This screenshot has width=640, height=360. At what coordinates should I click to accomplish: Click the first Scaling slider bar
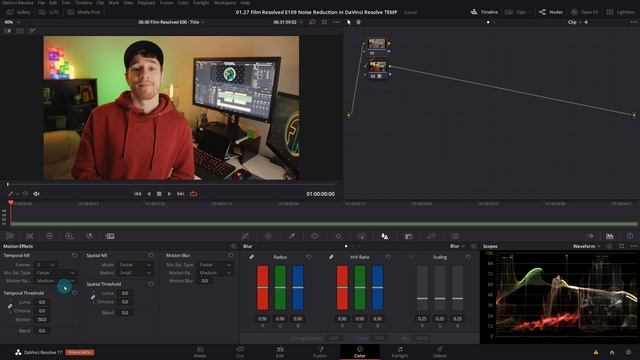click(x=422, y=288)
